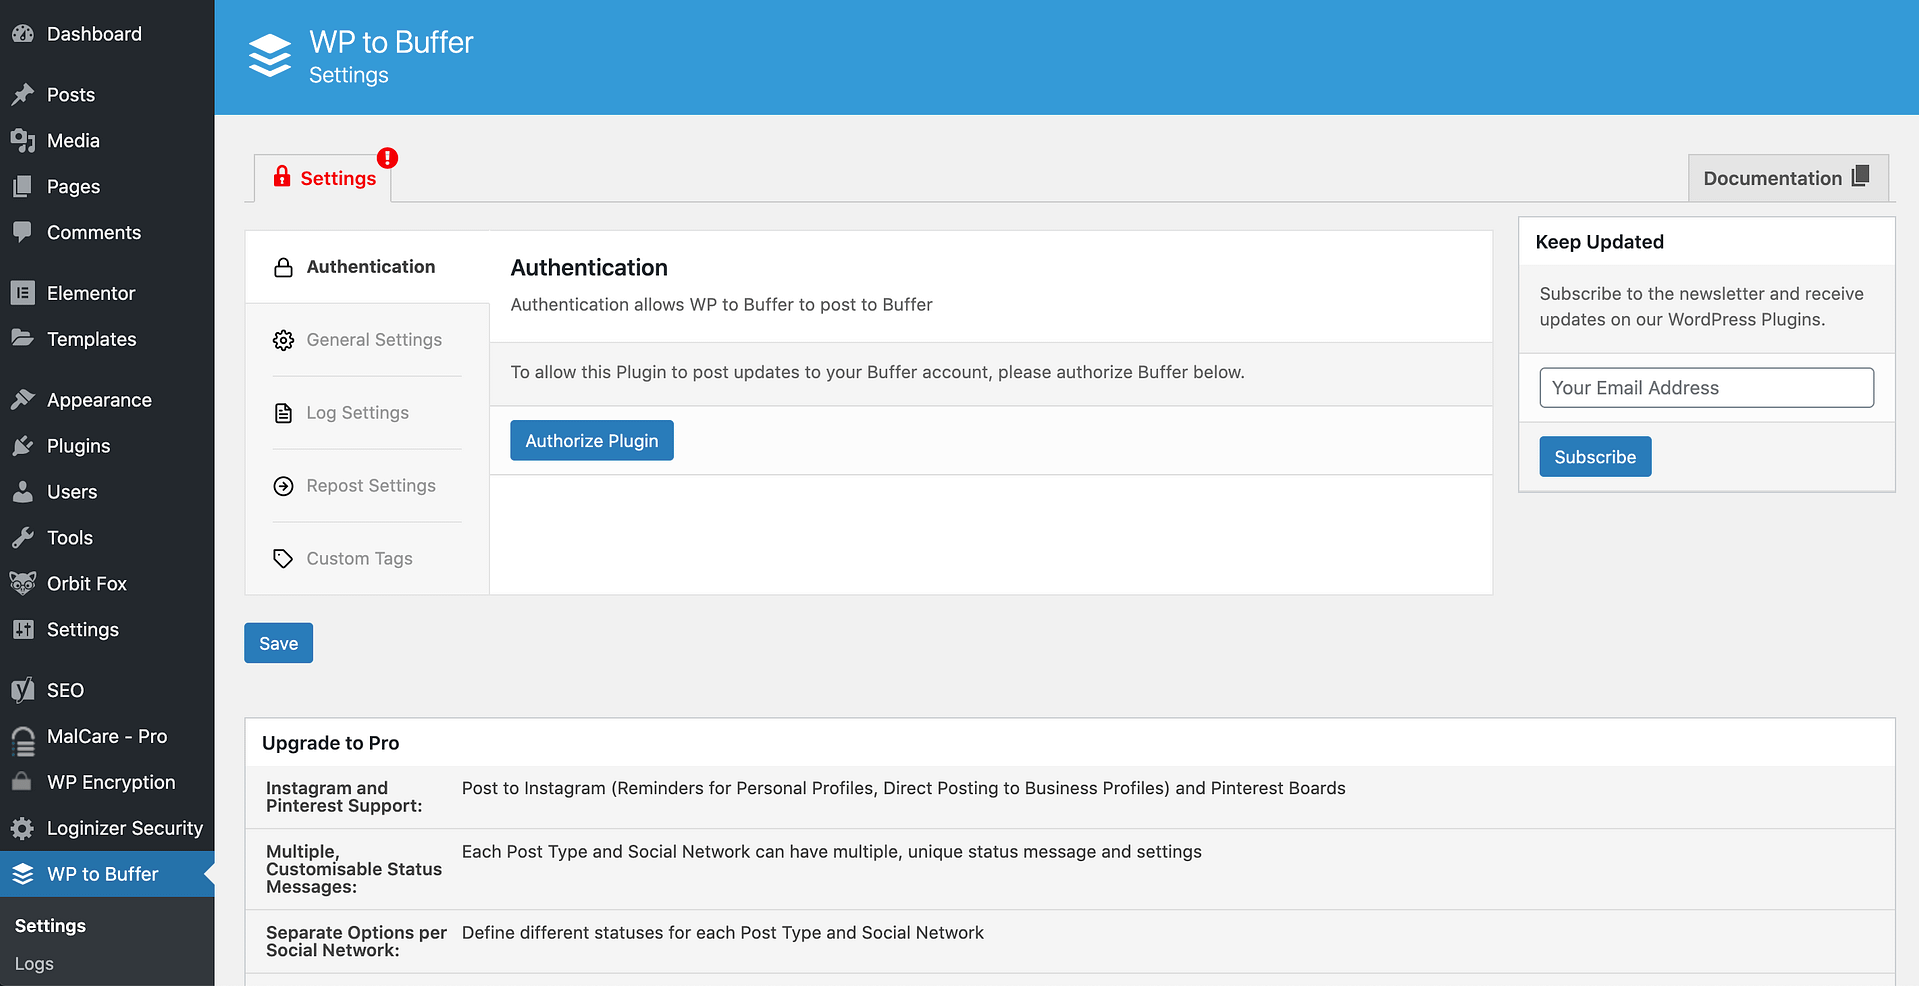Open the WP Encryption padlock icon
Viewport: 1919px width, 986px height.
(x=22, y=782)
